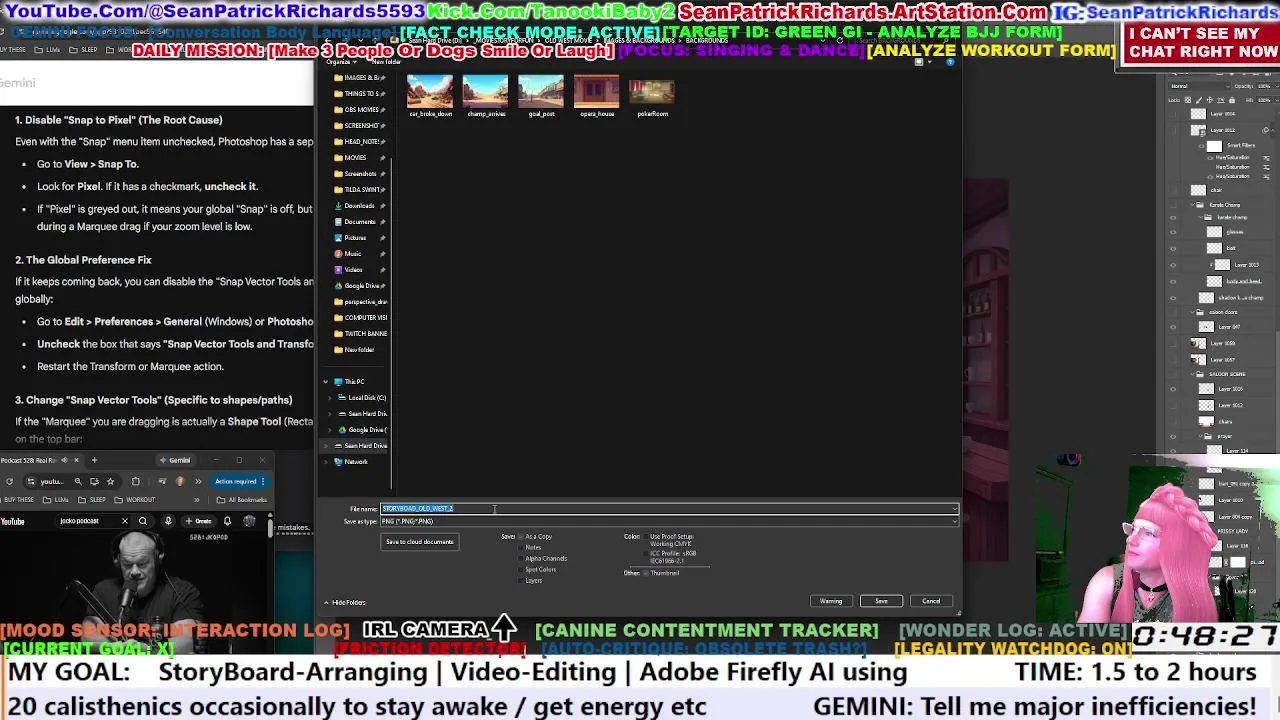The image size is (1280, 720).
Task: Toggle the Notes checkbox
Action: 521,548
